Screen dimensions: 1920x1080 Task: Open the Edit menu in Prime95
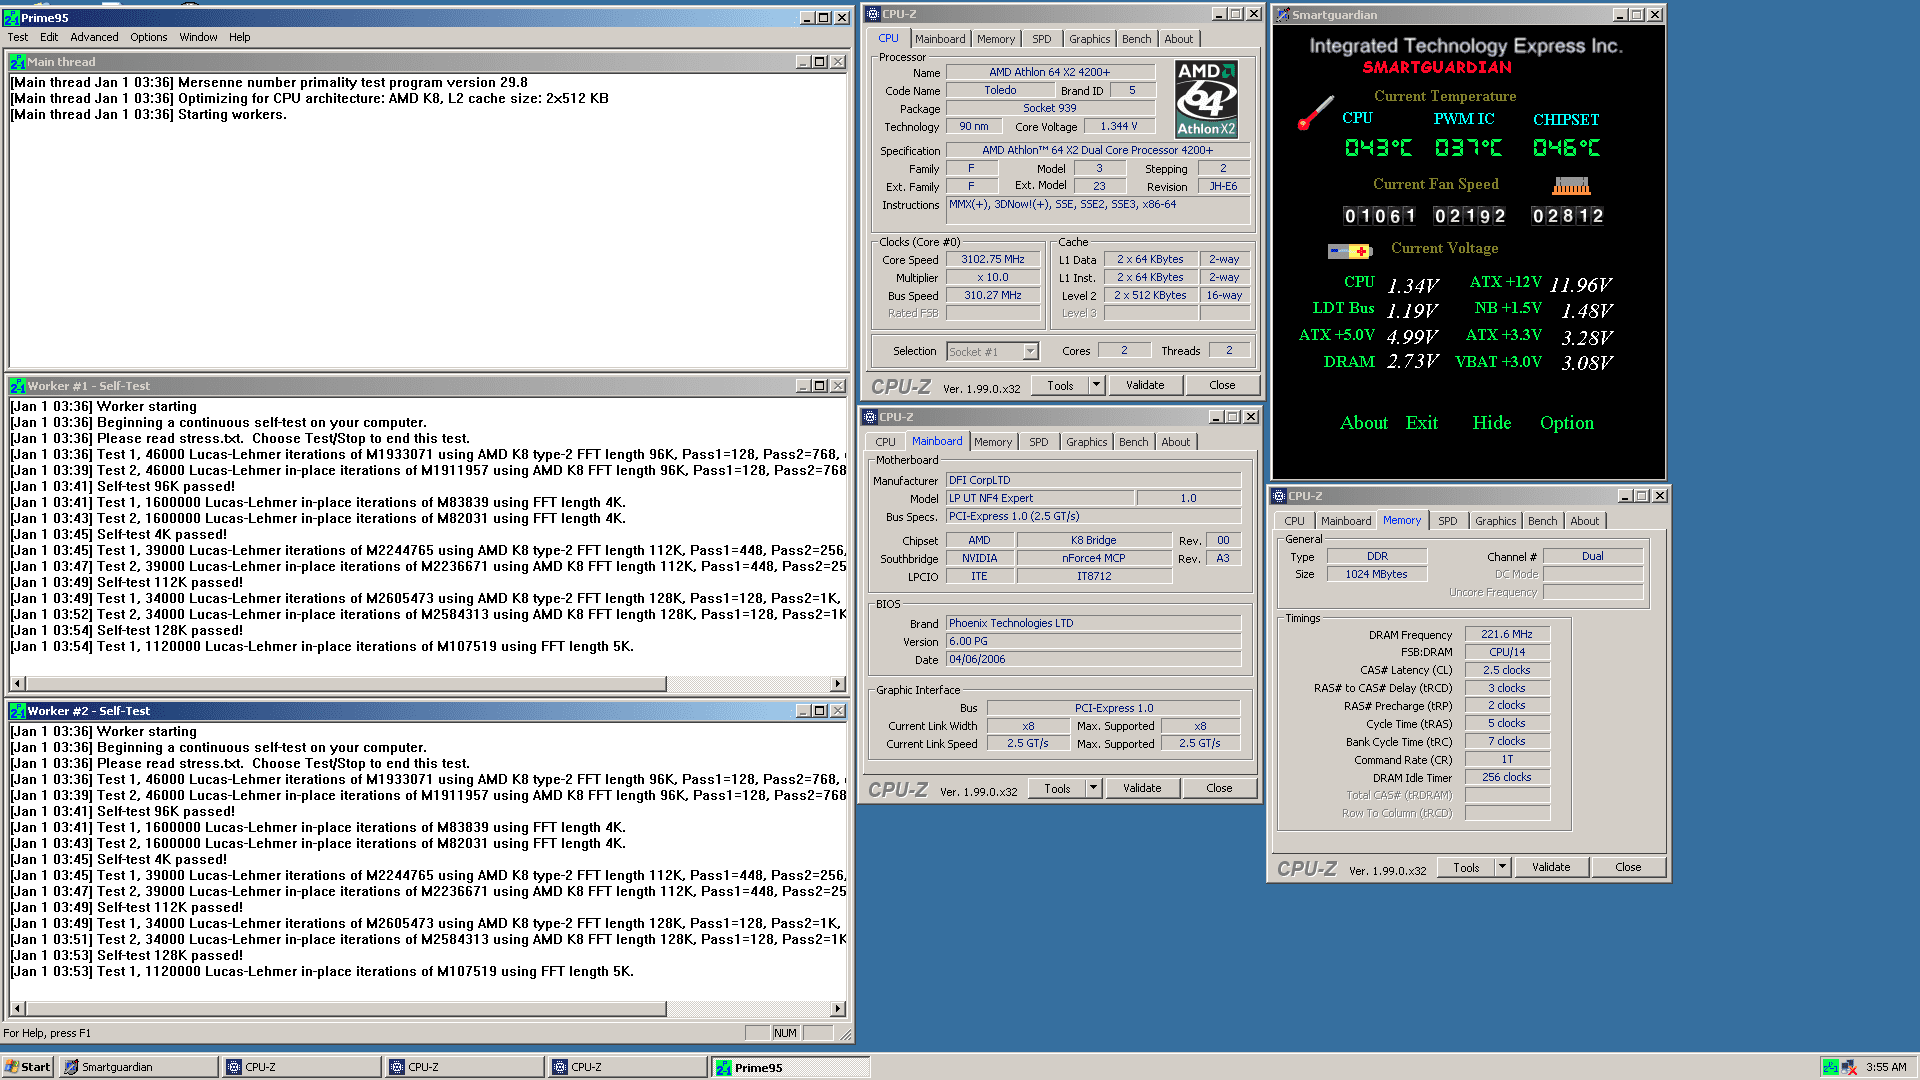49,37
